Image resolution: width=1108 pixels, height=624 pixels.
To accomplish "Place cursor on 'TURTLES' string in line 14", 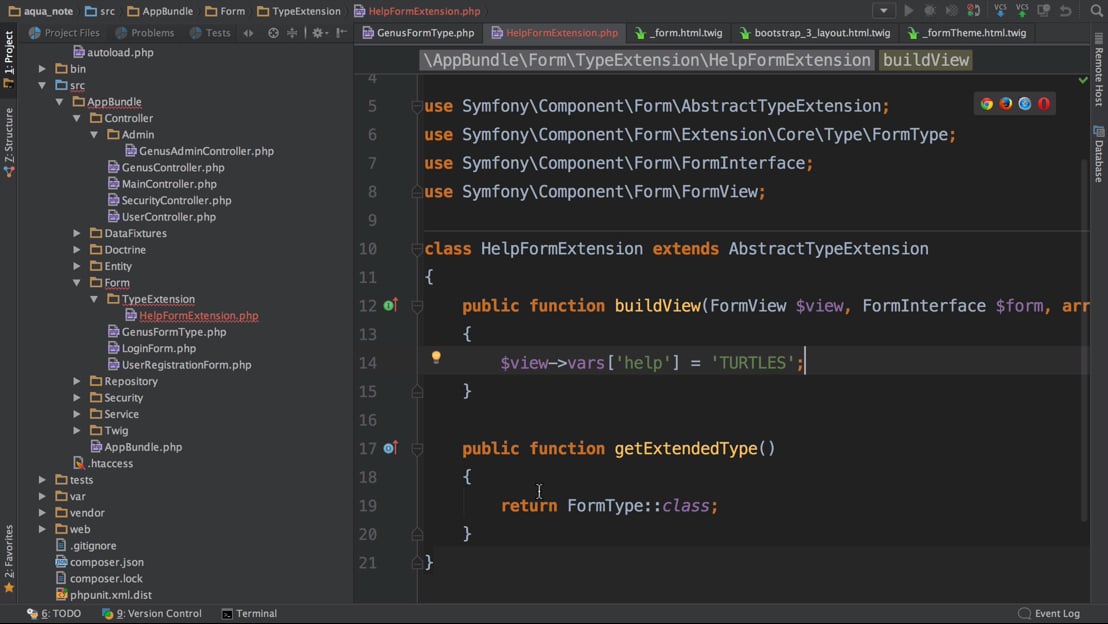I will (x=753, y=363).
